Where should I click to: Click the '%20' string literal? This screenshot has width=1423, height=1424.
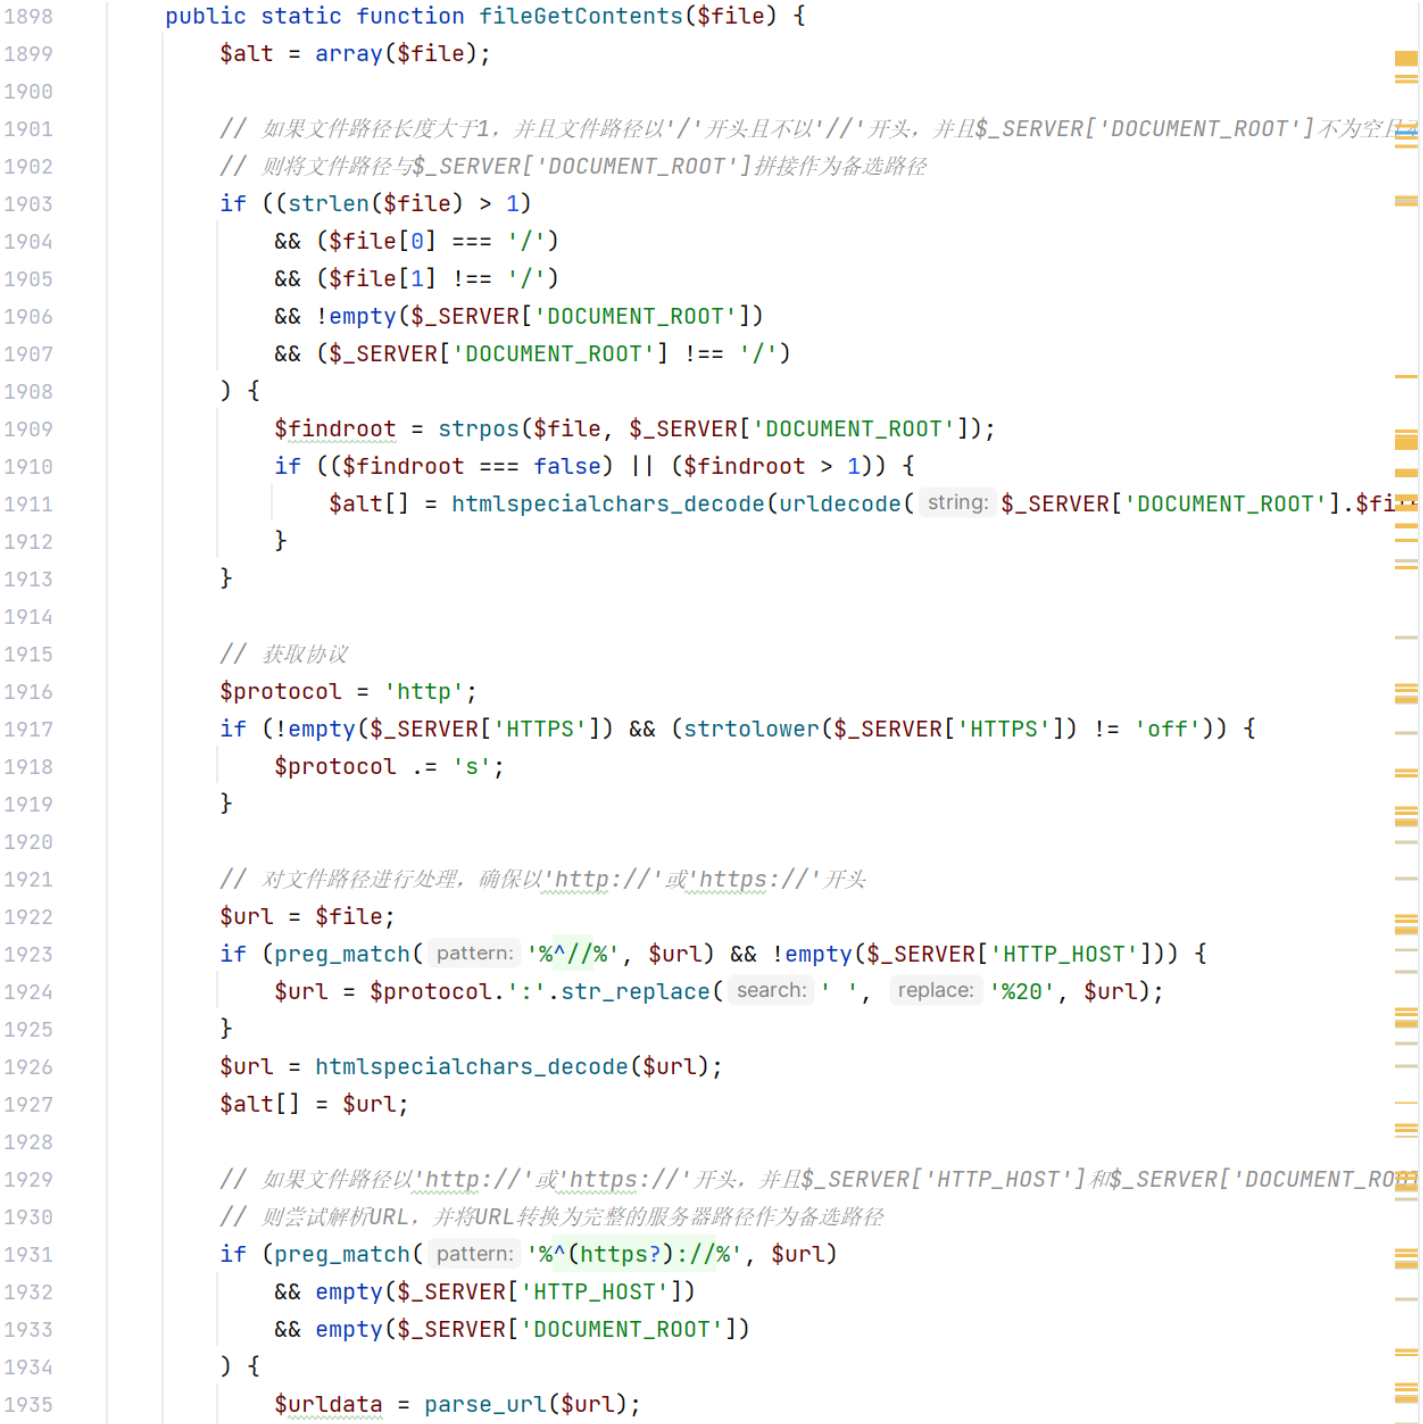(1022, 992)
